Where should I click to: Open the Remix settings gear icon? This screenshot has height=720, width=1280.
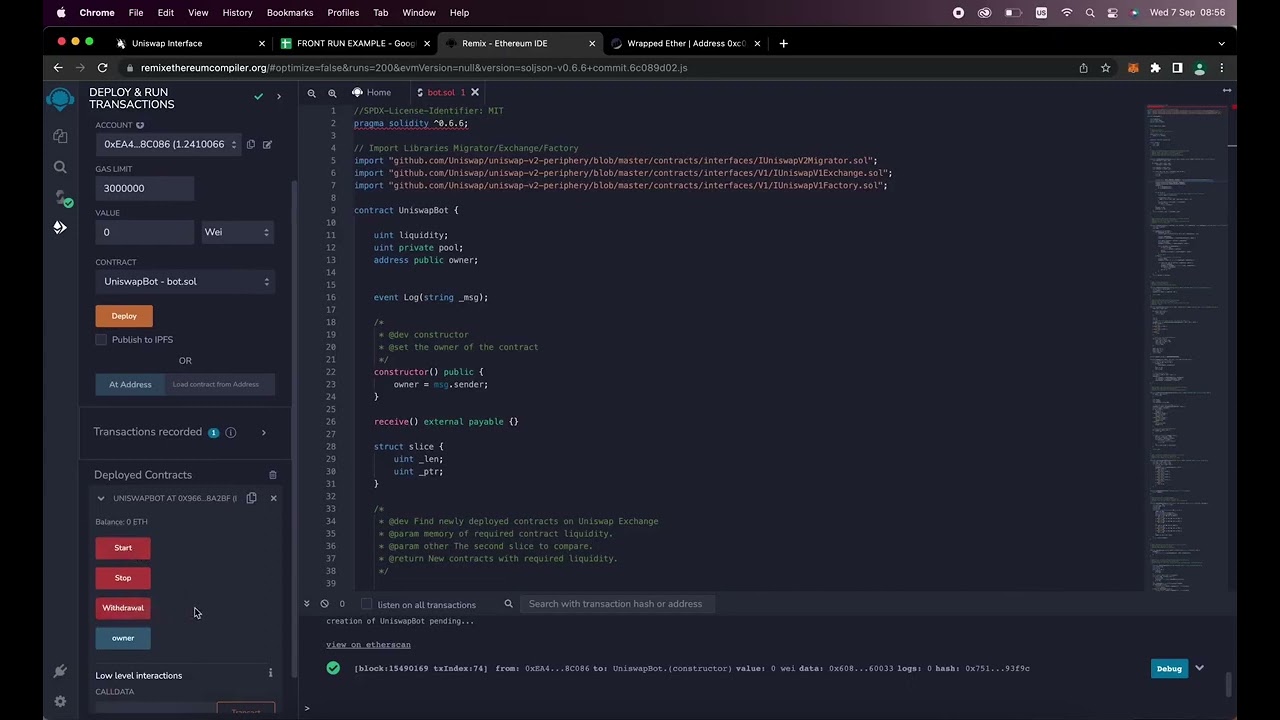coord(60,702)
